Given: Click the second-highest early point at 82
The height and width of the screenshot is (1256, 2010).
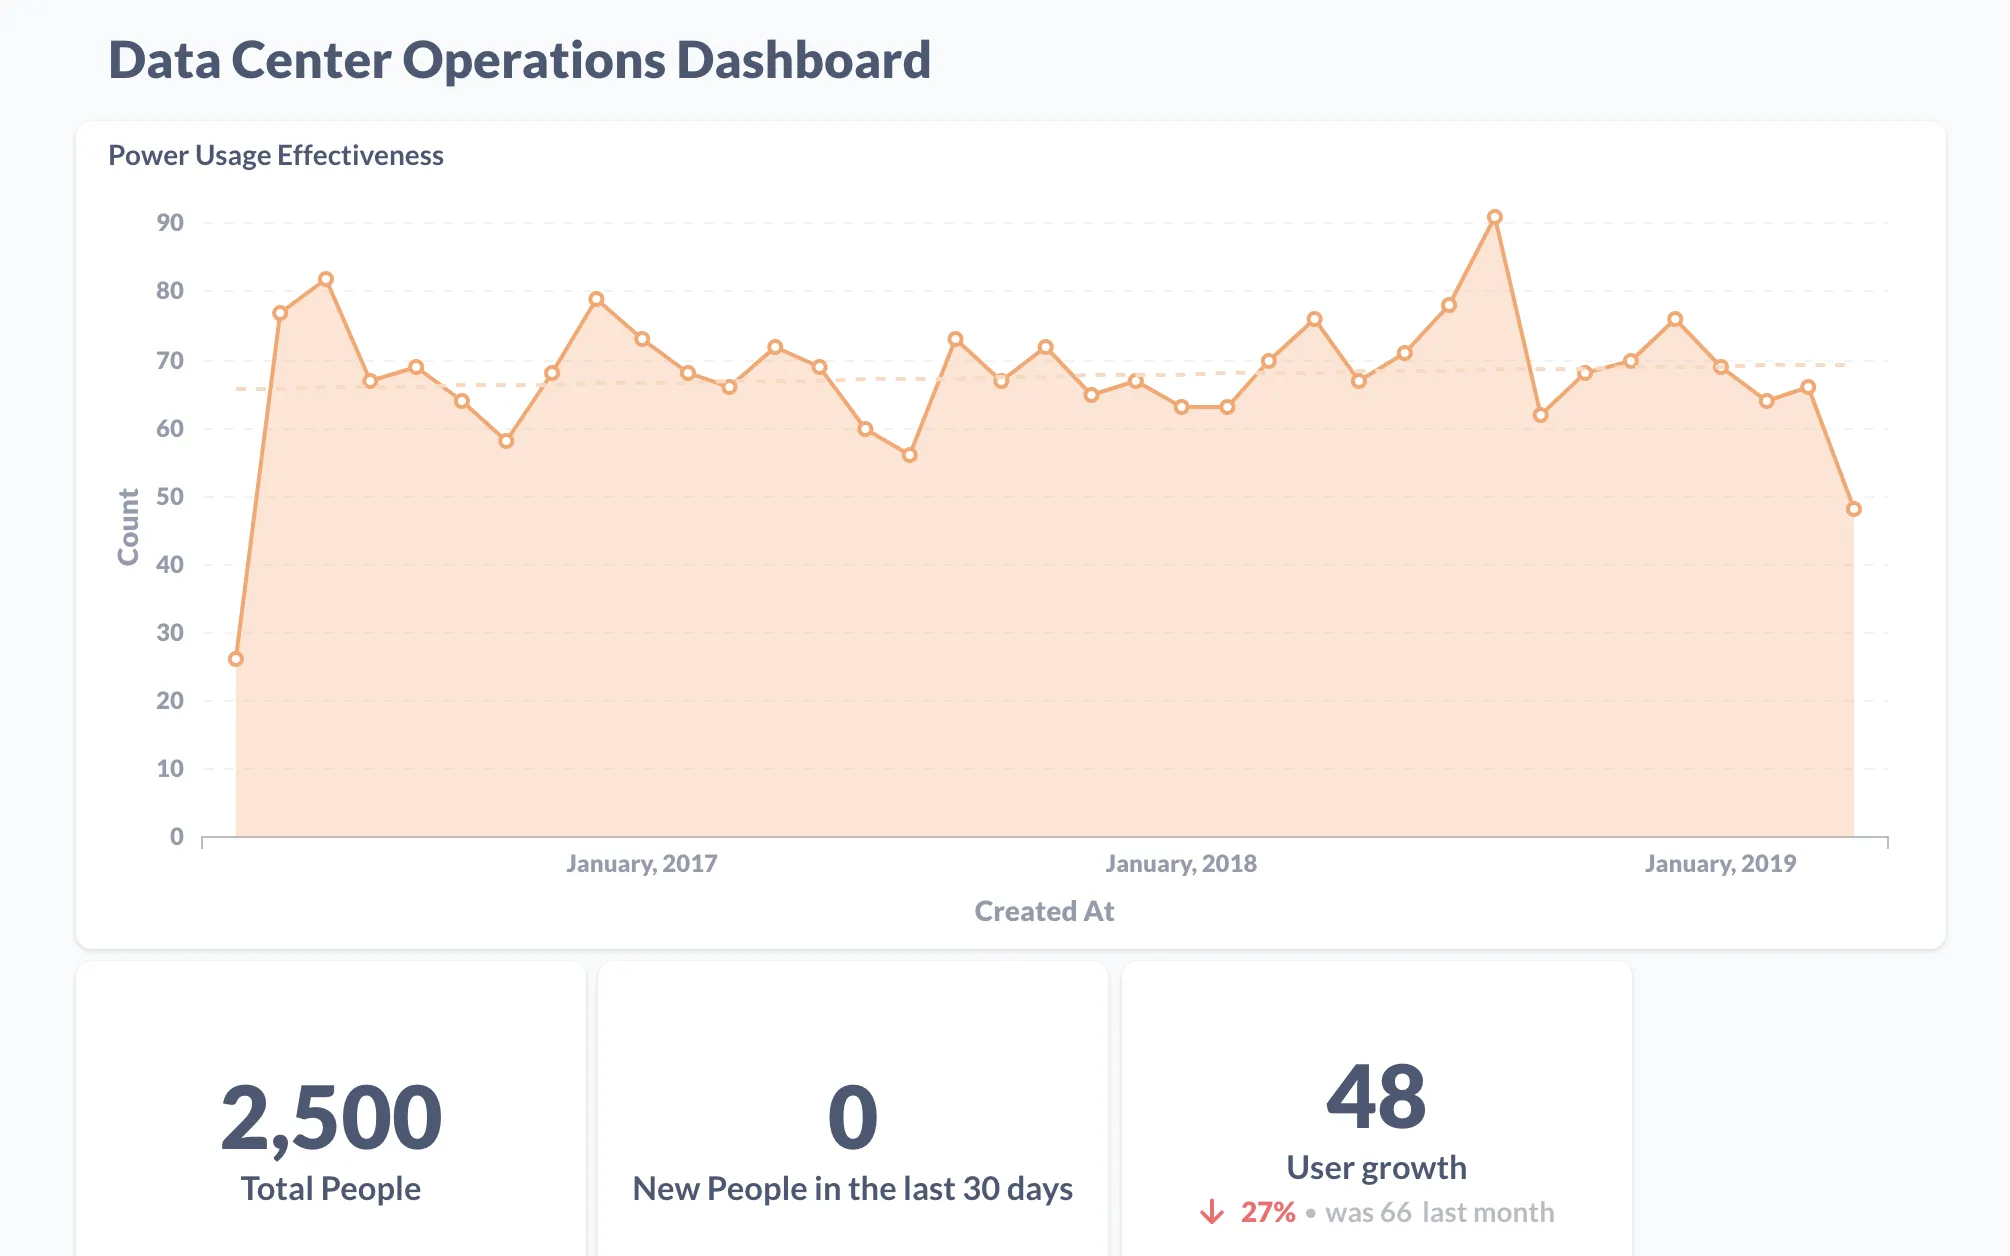Looking at the screenshot, I should coord(326,279).
